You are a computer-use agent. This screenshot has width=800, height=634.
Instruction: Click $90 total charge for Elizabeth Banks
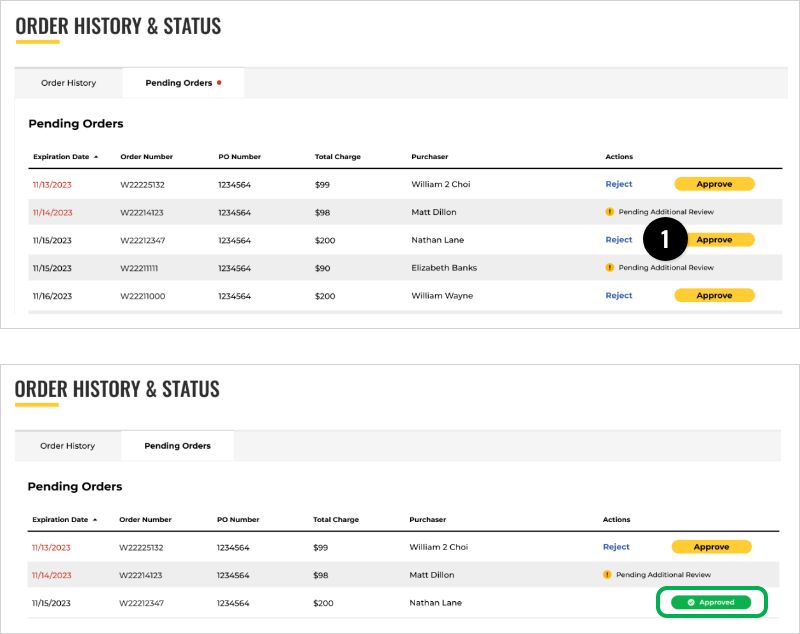[x=322, y=268]
